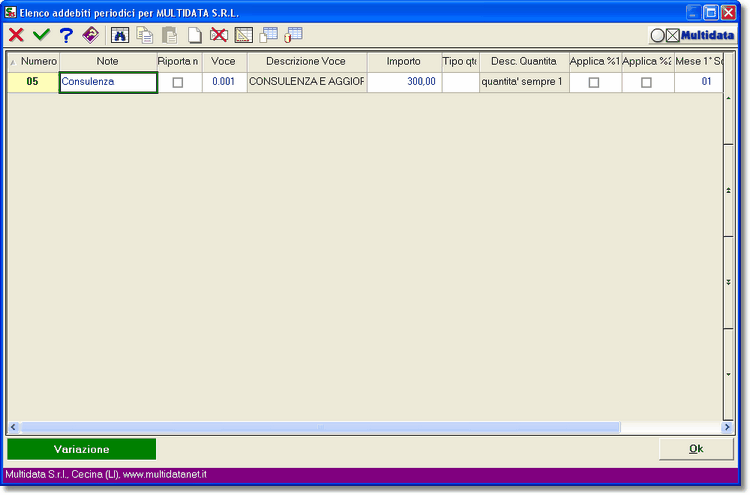
Task: Click the horizontal scrollbar left arrow
Action: 13,427
